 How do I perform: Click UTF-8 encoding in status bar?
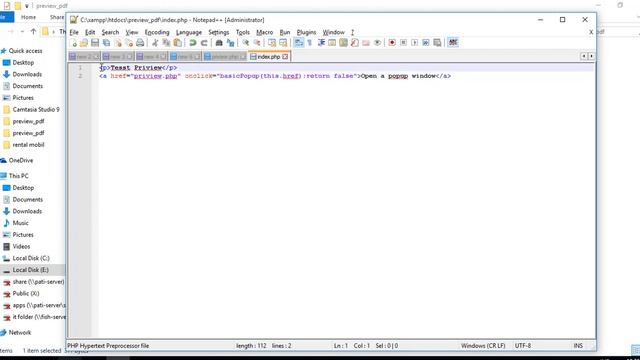pyautogui.click(x=522, y=346)
